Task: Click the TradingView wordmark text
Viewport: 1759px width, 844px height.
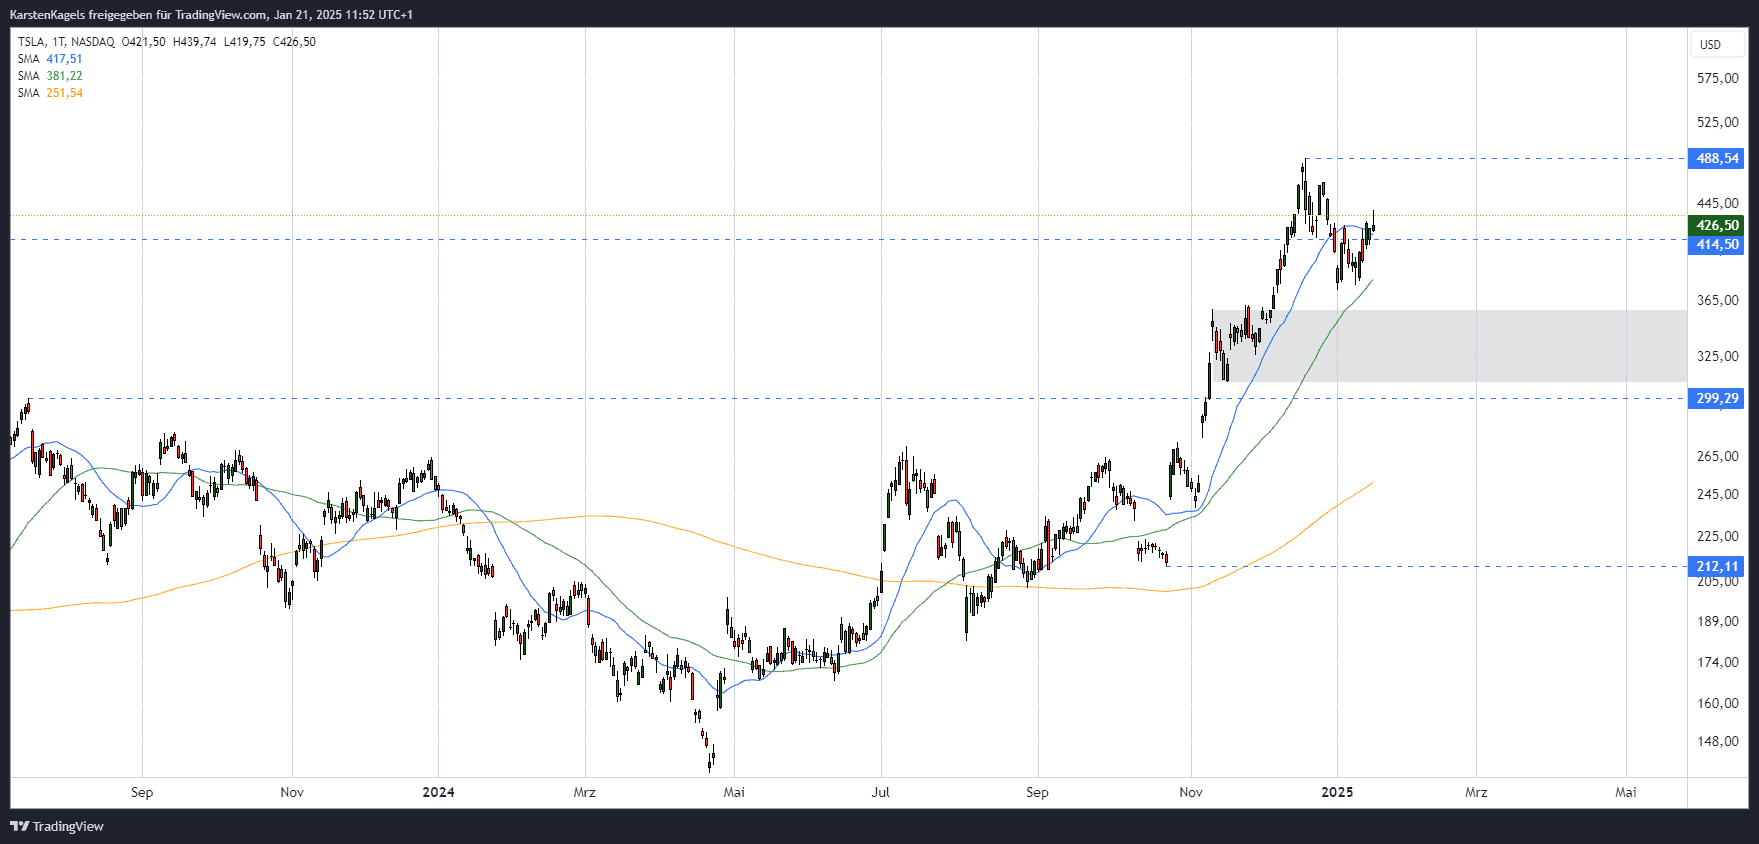Action: click(x=68, y=826)
